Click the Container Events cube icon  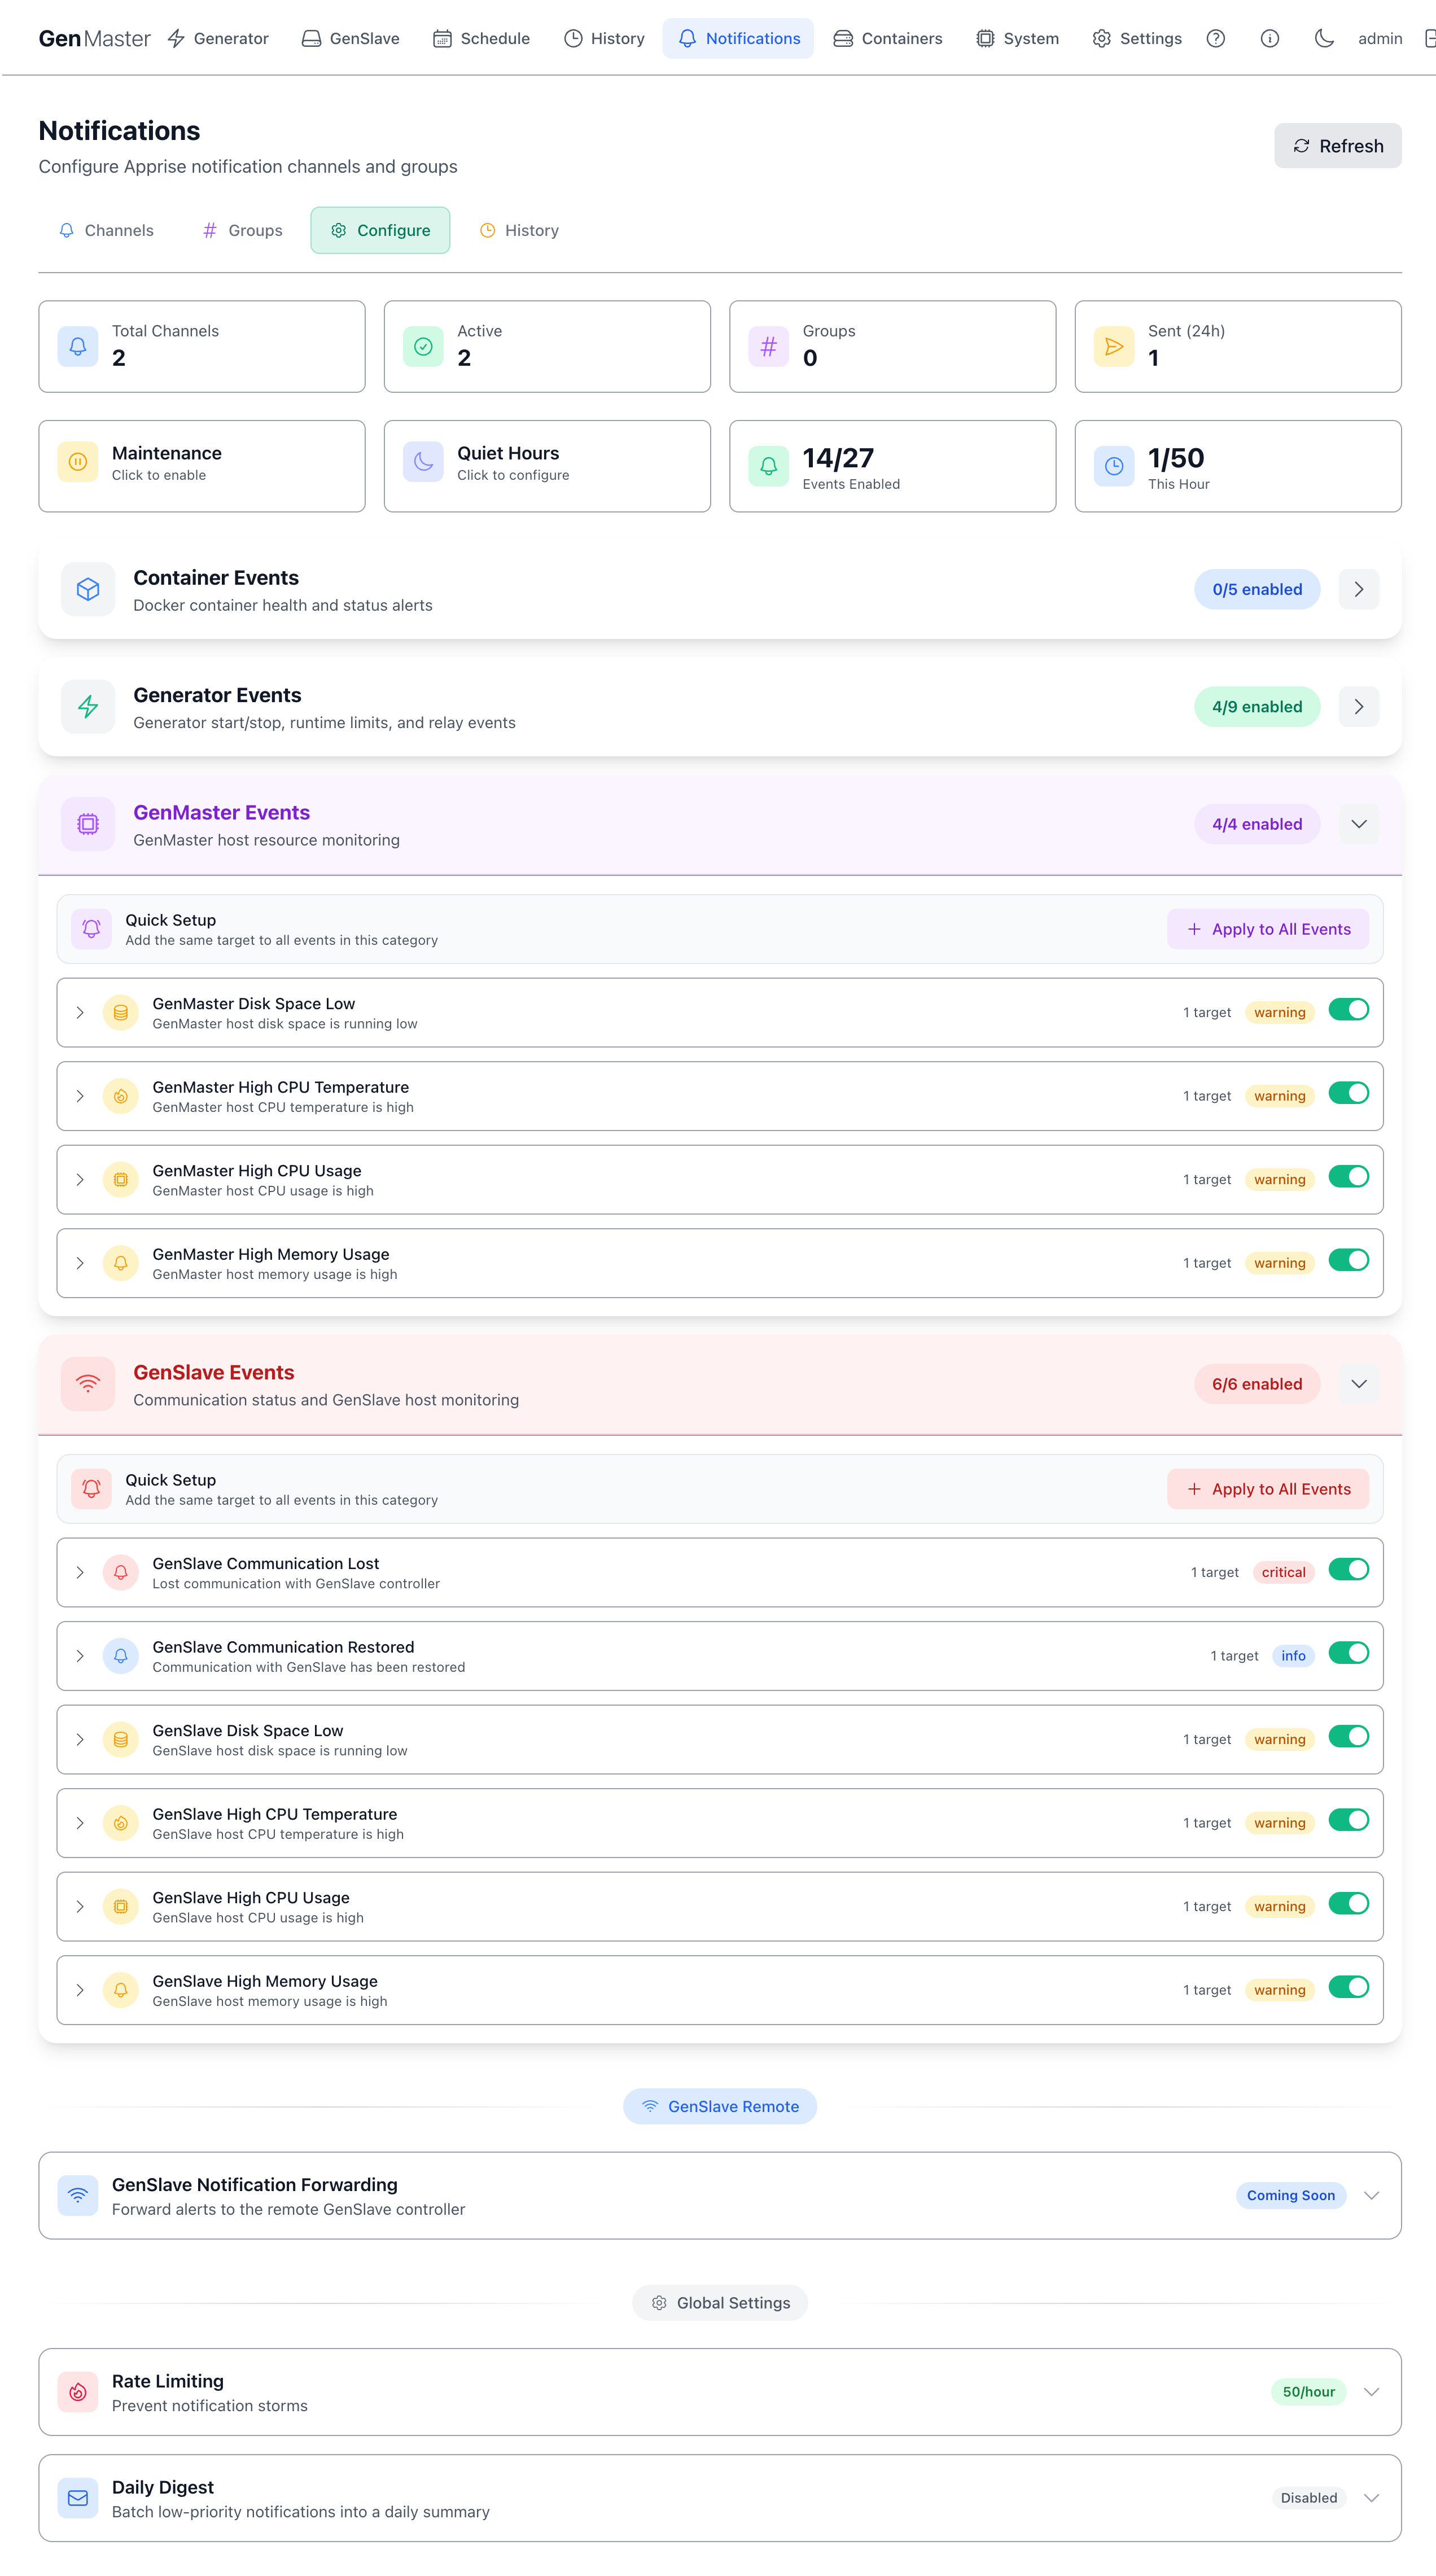(88, 590)
